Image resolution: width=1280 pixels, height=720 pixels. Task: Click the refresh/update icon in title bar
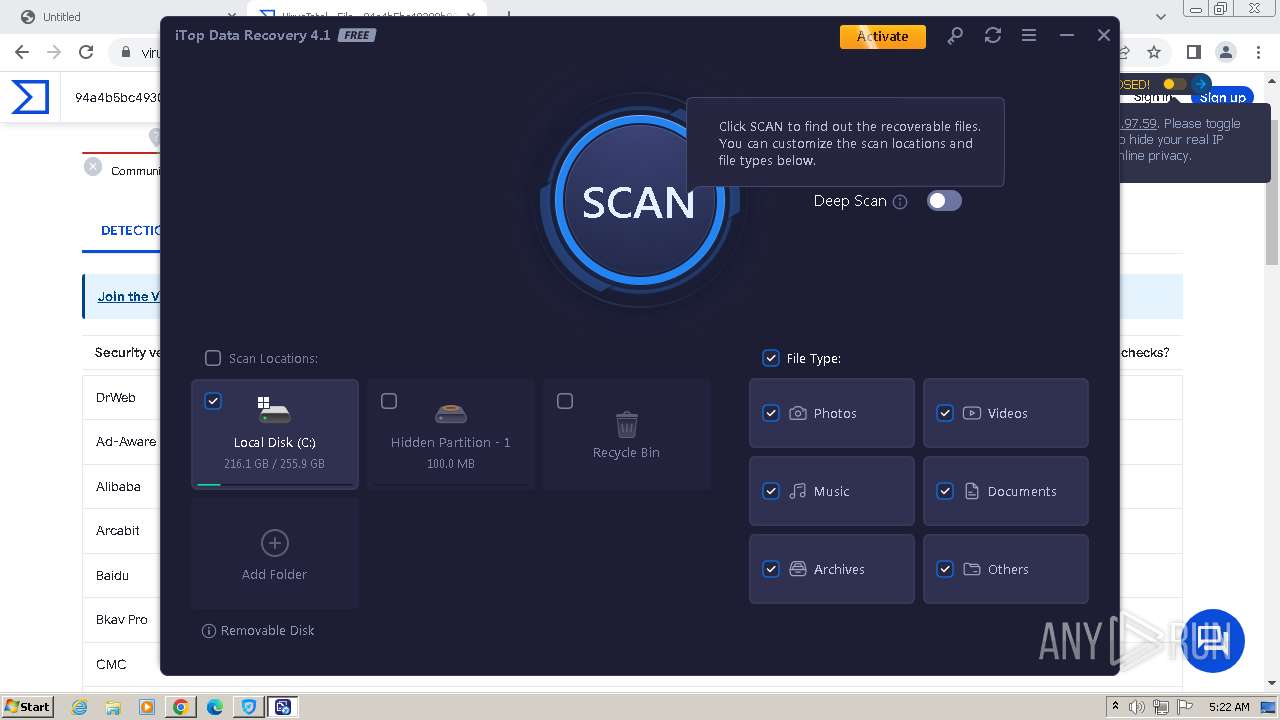[992, 35]
